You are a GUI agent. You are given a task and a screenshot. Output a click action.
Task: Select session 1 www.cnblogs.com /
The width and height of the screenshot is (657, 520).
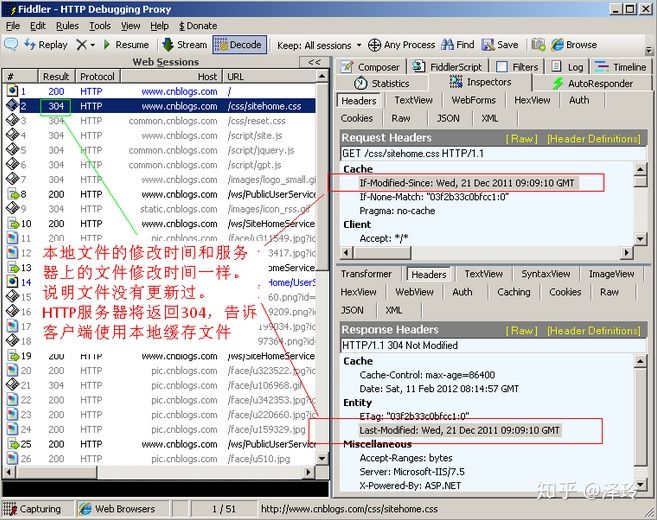161,91
